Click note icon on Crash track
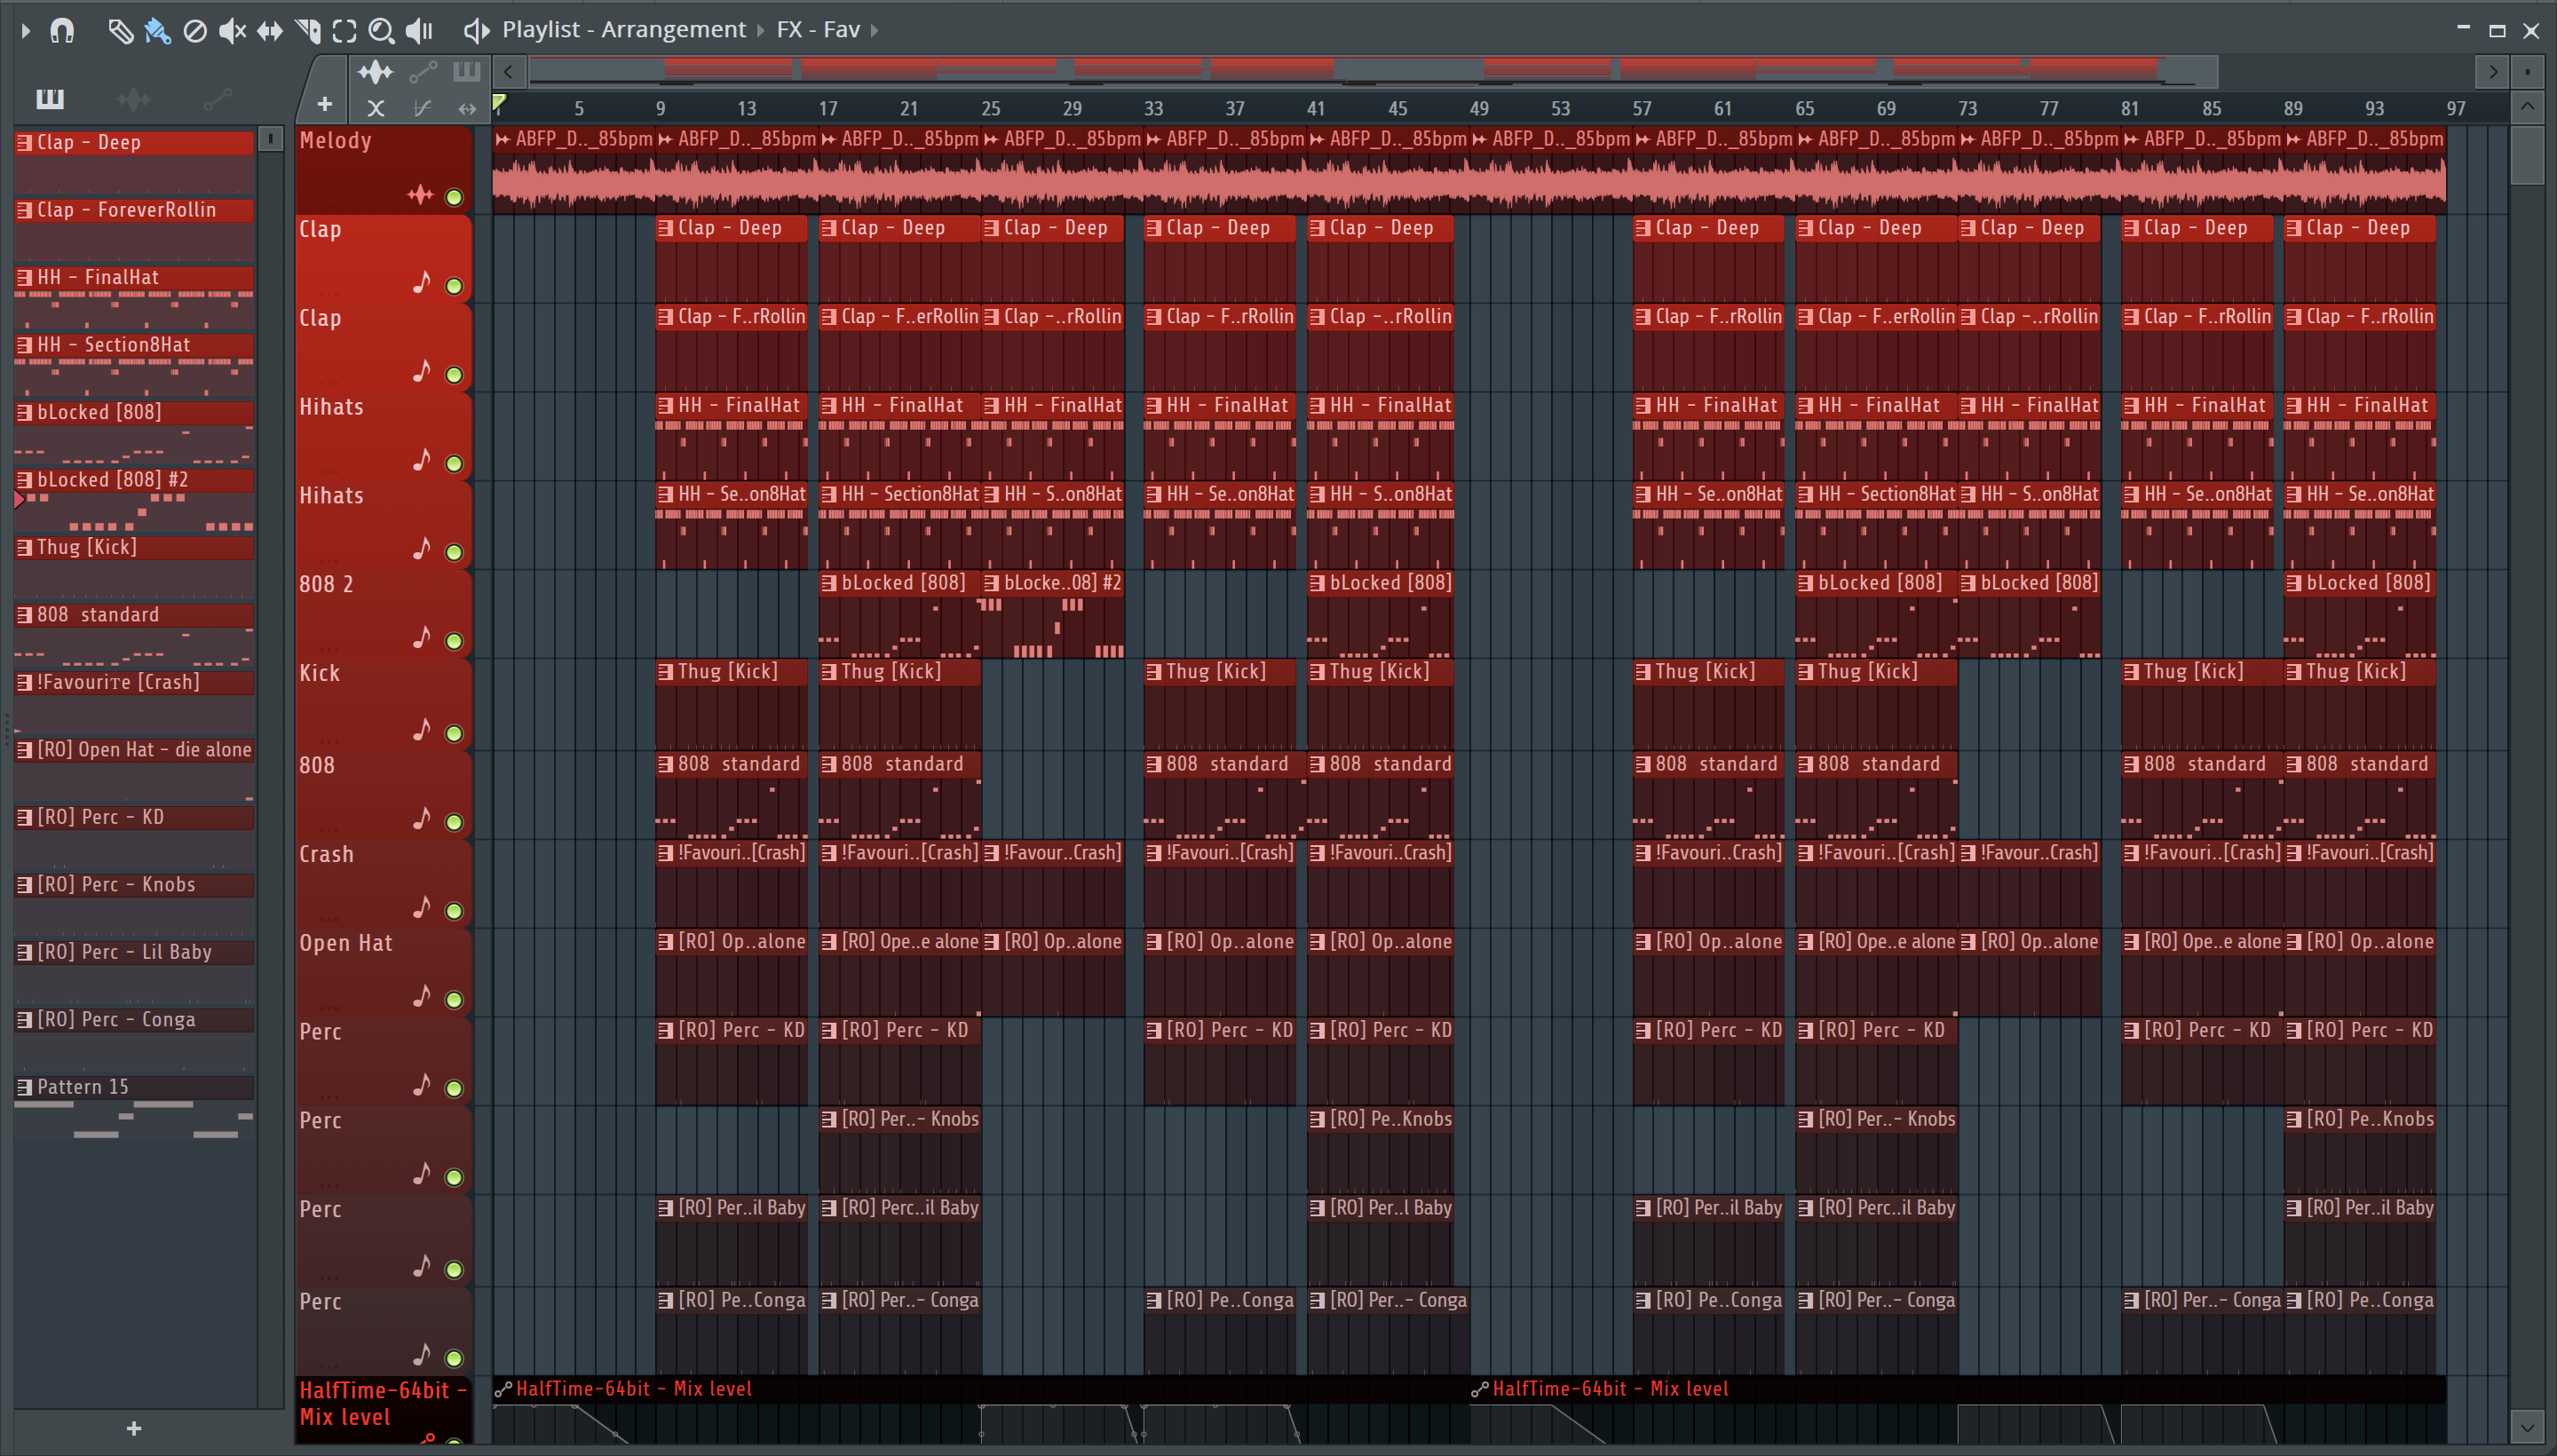2557x1456 pixels. (x=422, y=907)
